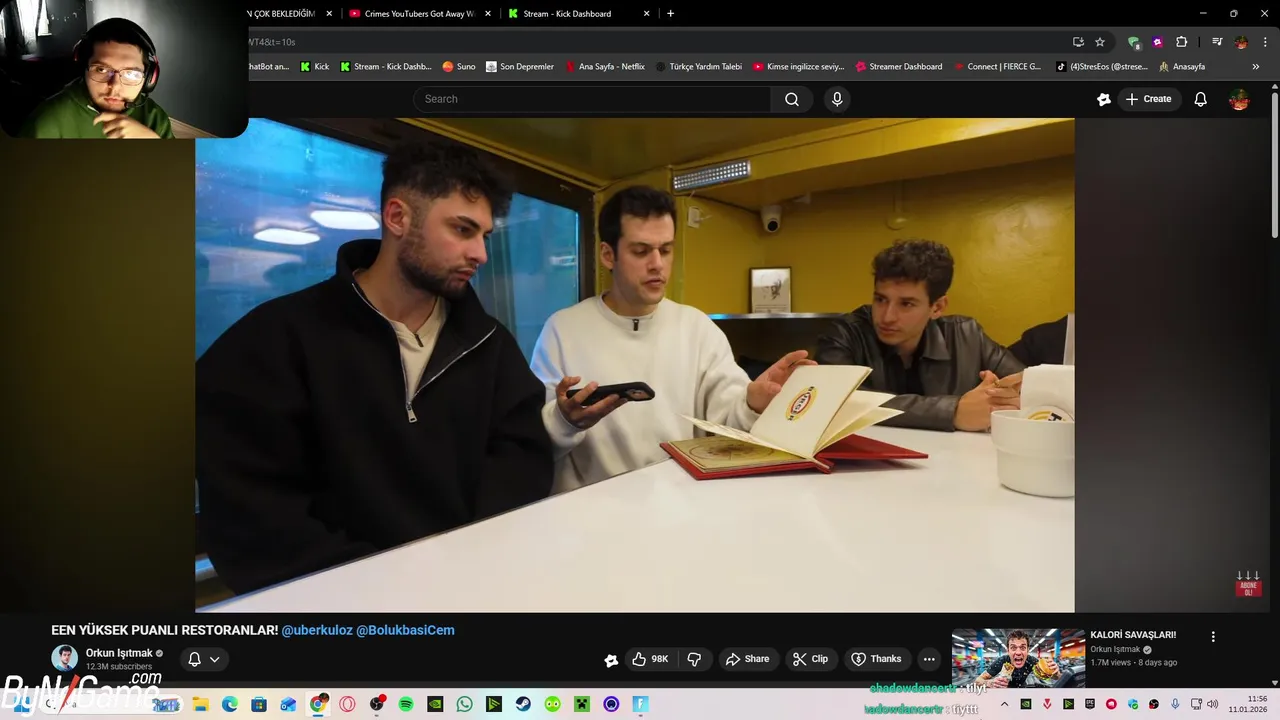Open the Son Depremler bookmark
Viewport: 1280px width, 720px height.
click(520, 67)
